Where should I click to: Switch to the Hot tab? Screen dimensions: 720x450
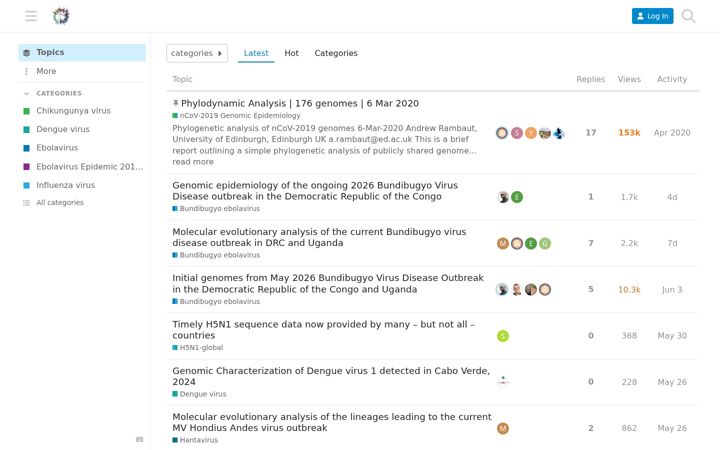point(292,53)
